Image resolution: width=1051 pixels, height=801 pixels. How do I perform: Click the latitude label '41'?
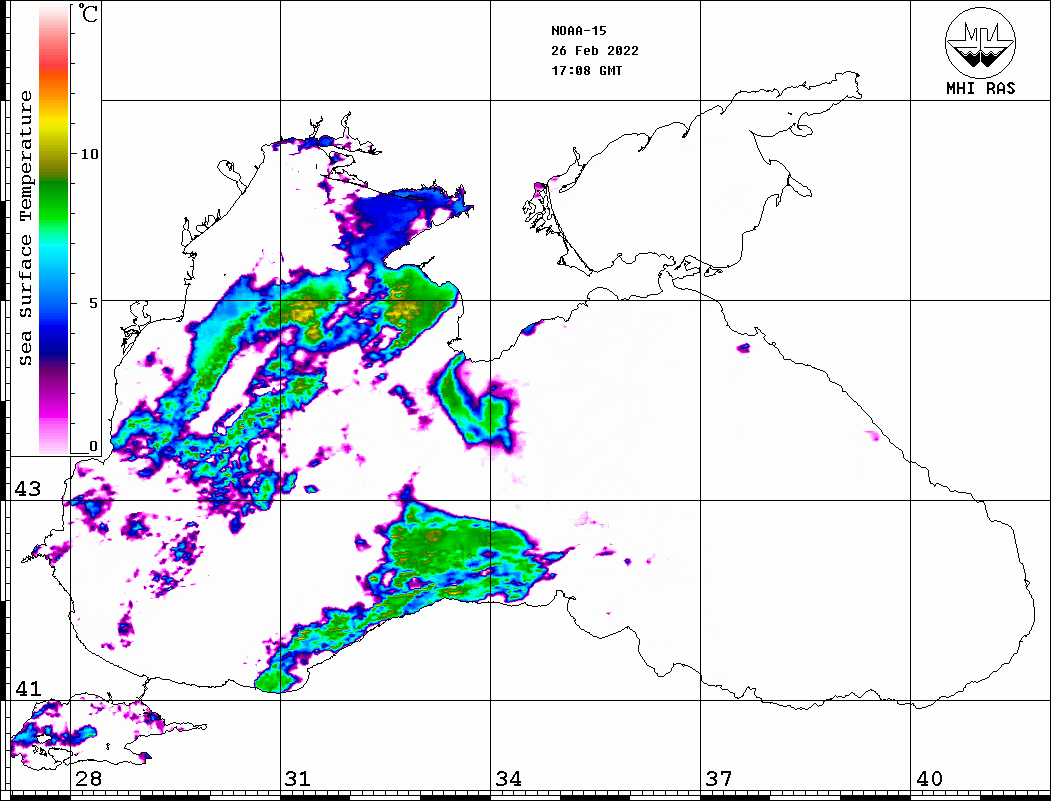click(27, 688)
